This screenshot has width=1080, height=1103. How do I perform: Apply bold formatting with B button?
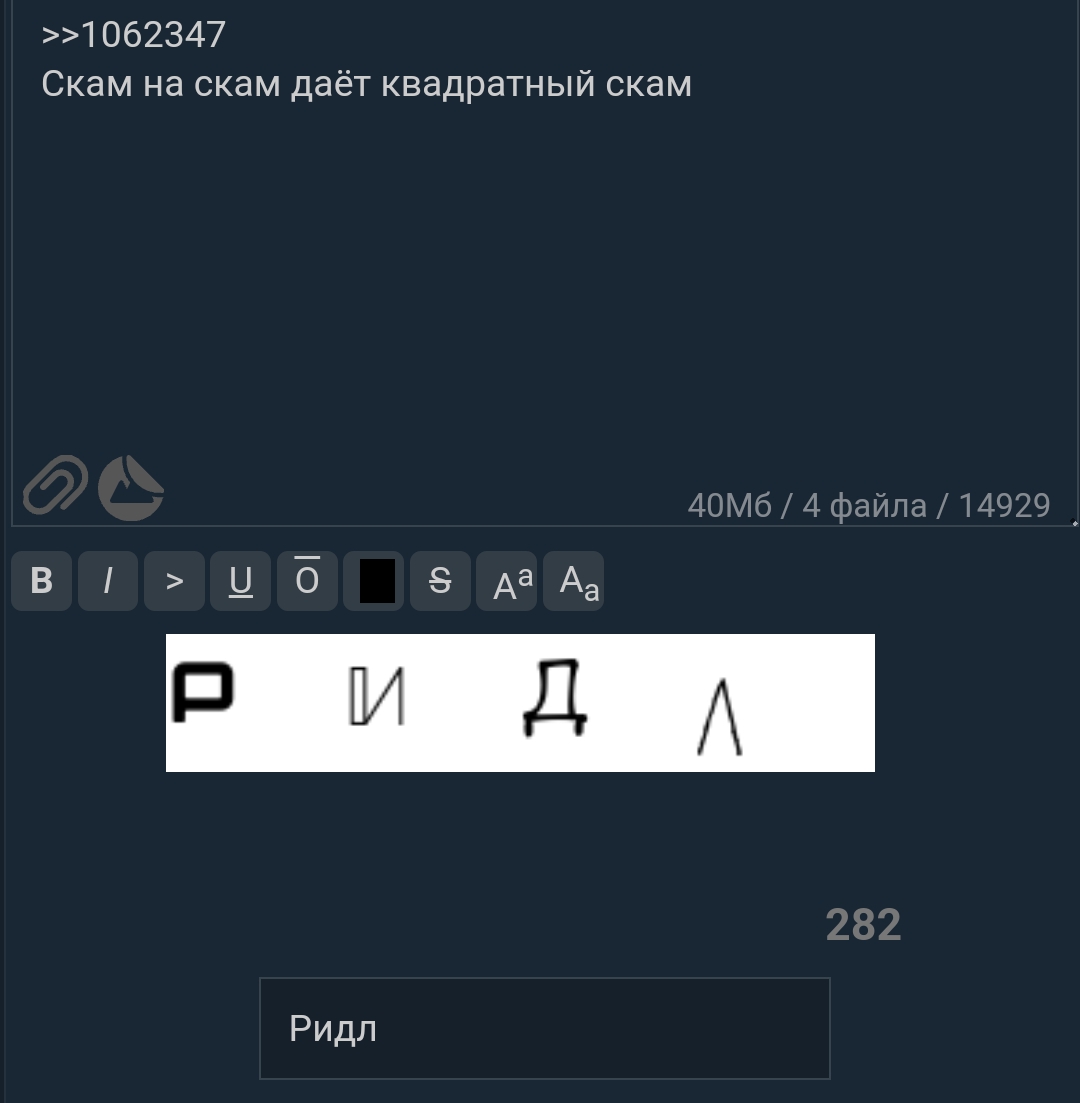tap(42, 580)
